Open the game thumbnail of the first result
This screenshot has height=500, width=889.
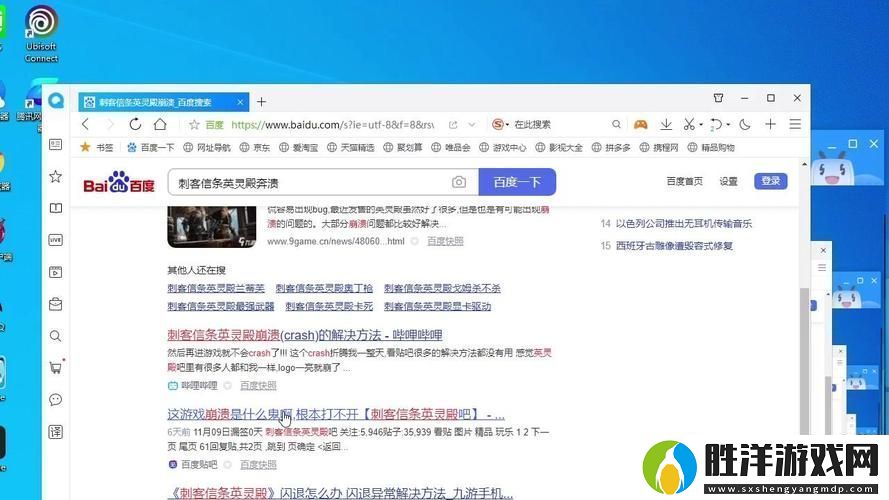point(211,227)
